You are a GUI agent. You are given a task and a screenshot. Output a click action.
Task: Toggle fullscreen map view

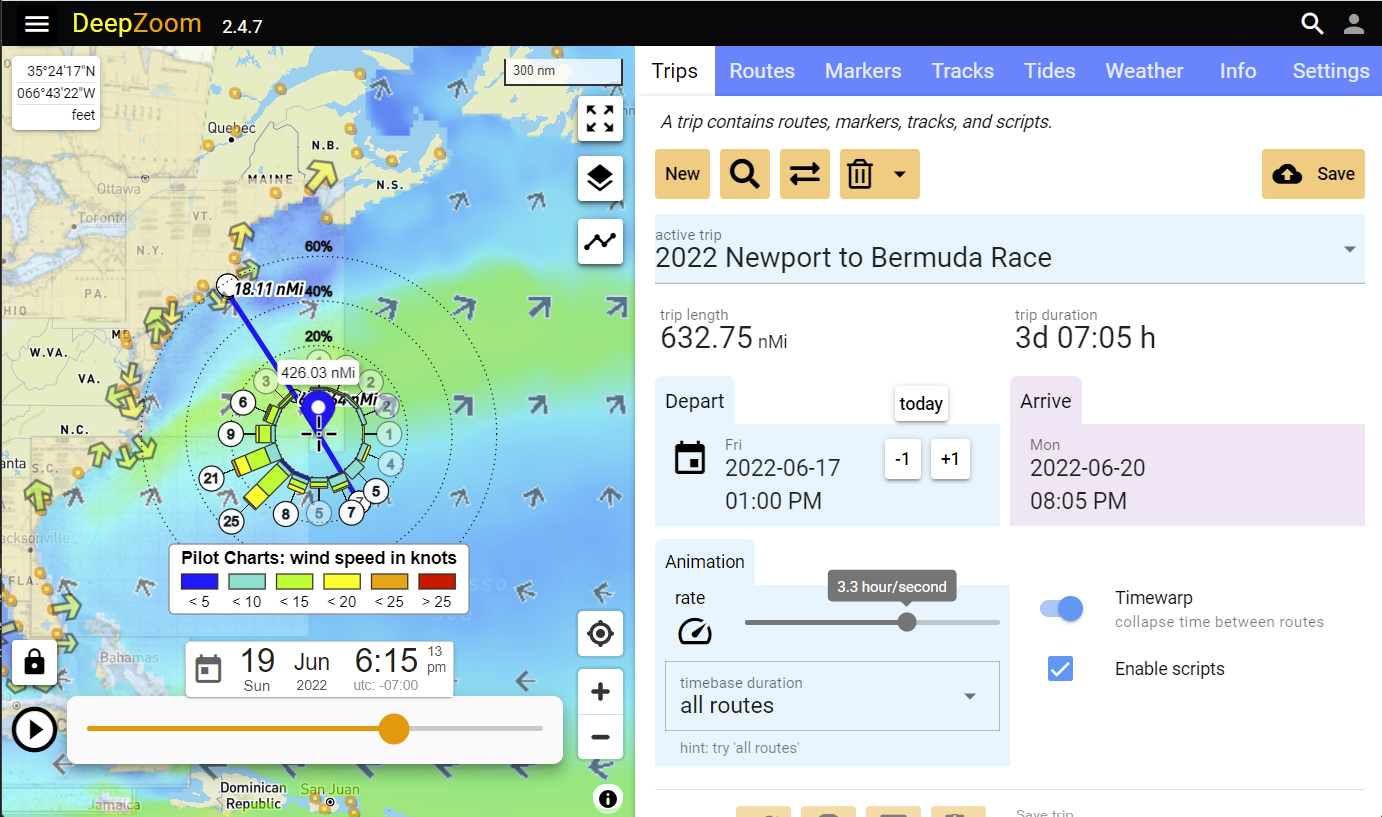600,118
